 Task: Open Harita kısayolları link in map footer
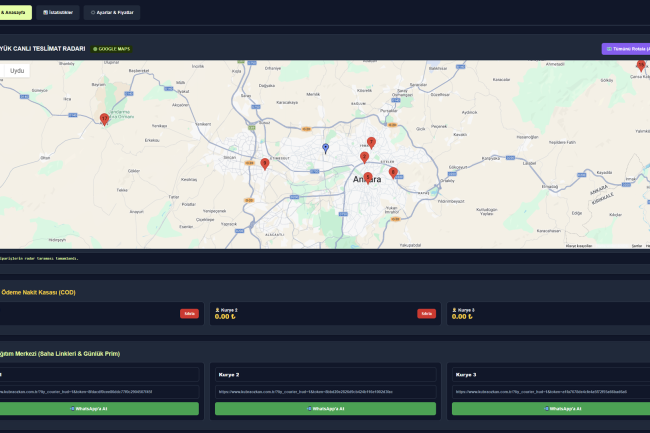click(579, 246)
